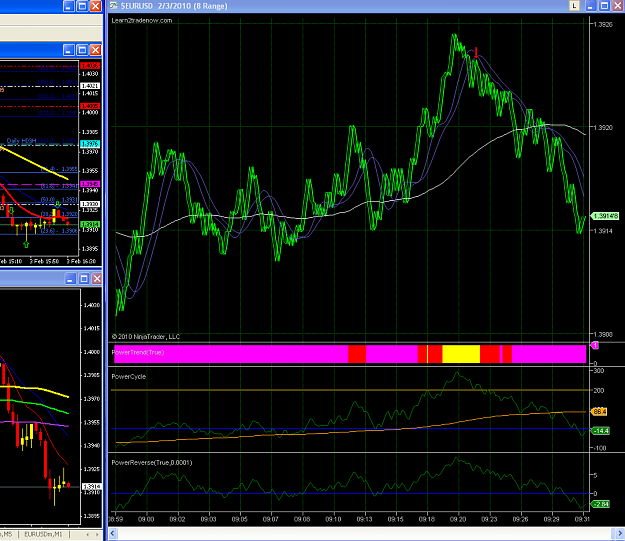The image size is (625, 541).
Task: Minimize the SEURUSD NinjaTrader chart window
Action: pyautogui.click(x=591, y=6)
